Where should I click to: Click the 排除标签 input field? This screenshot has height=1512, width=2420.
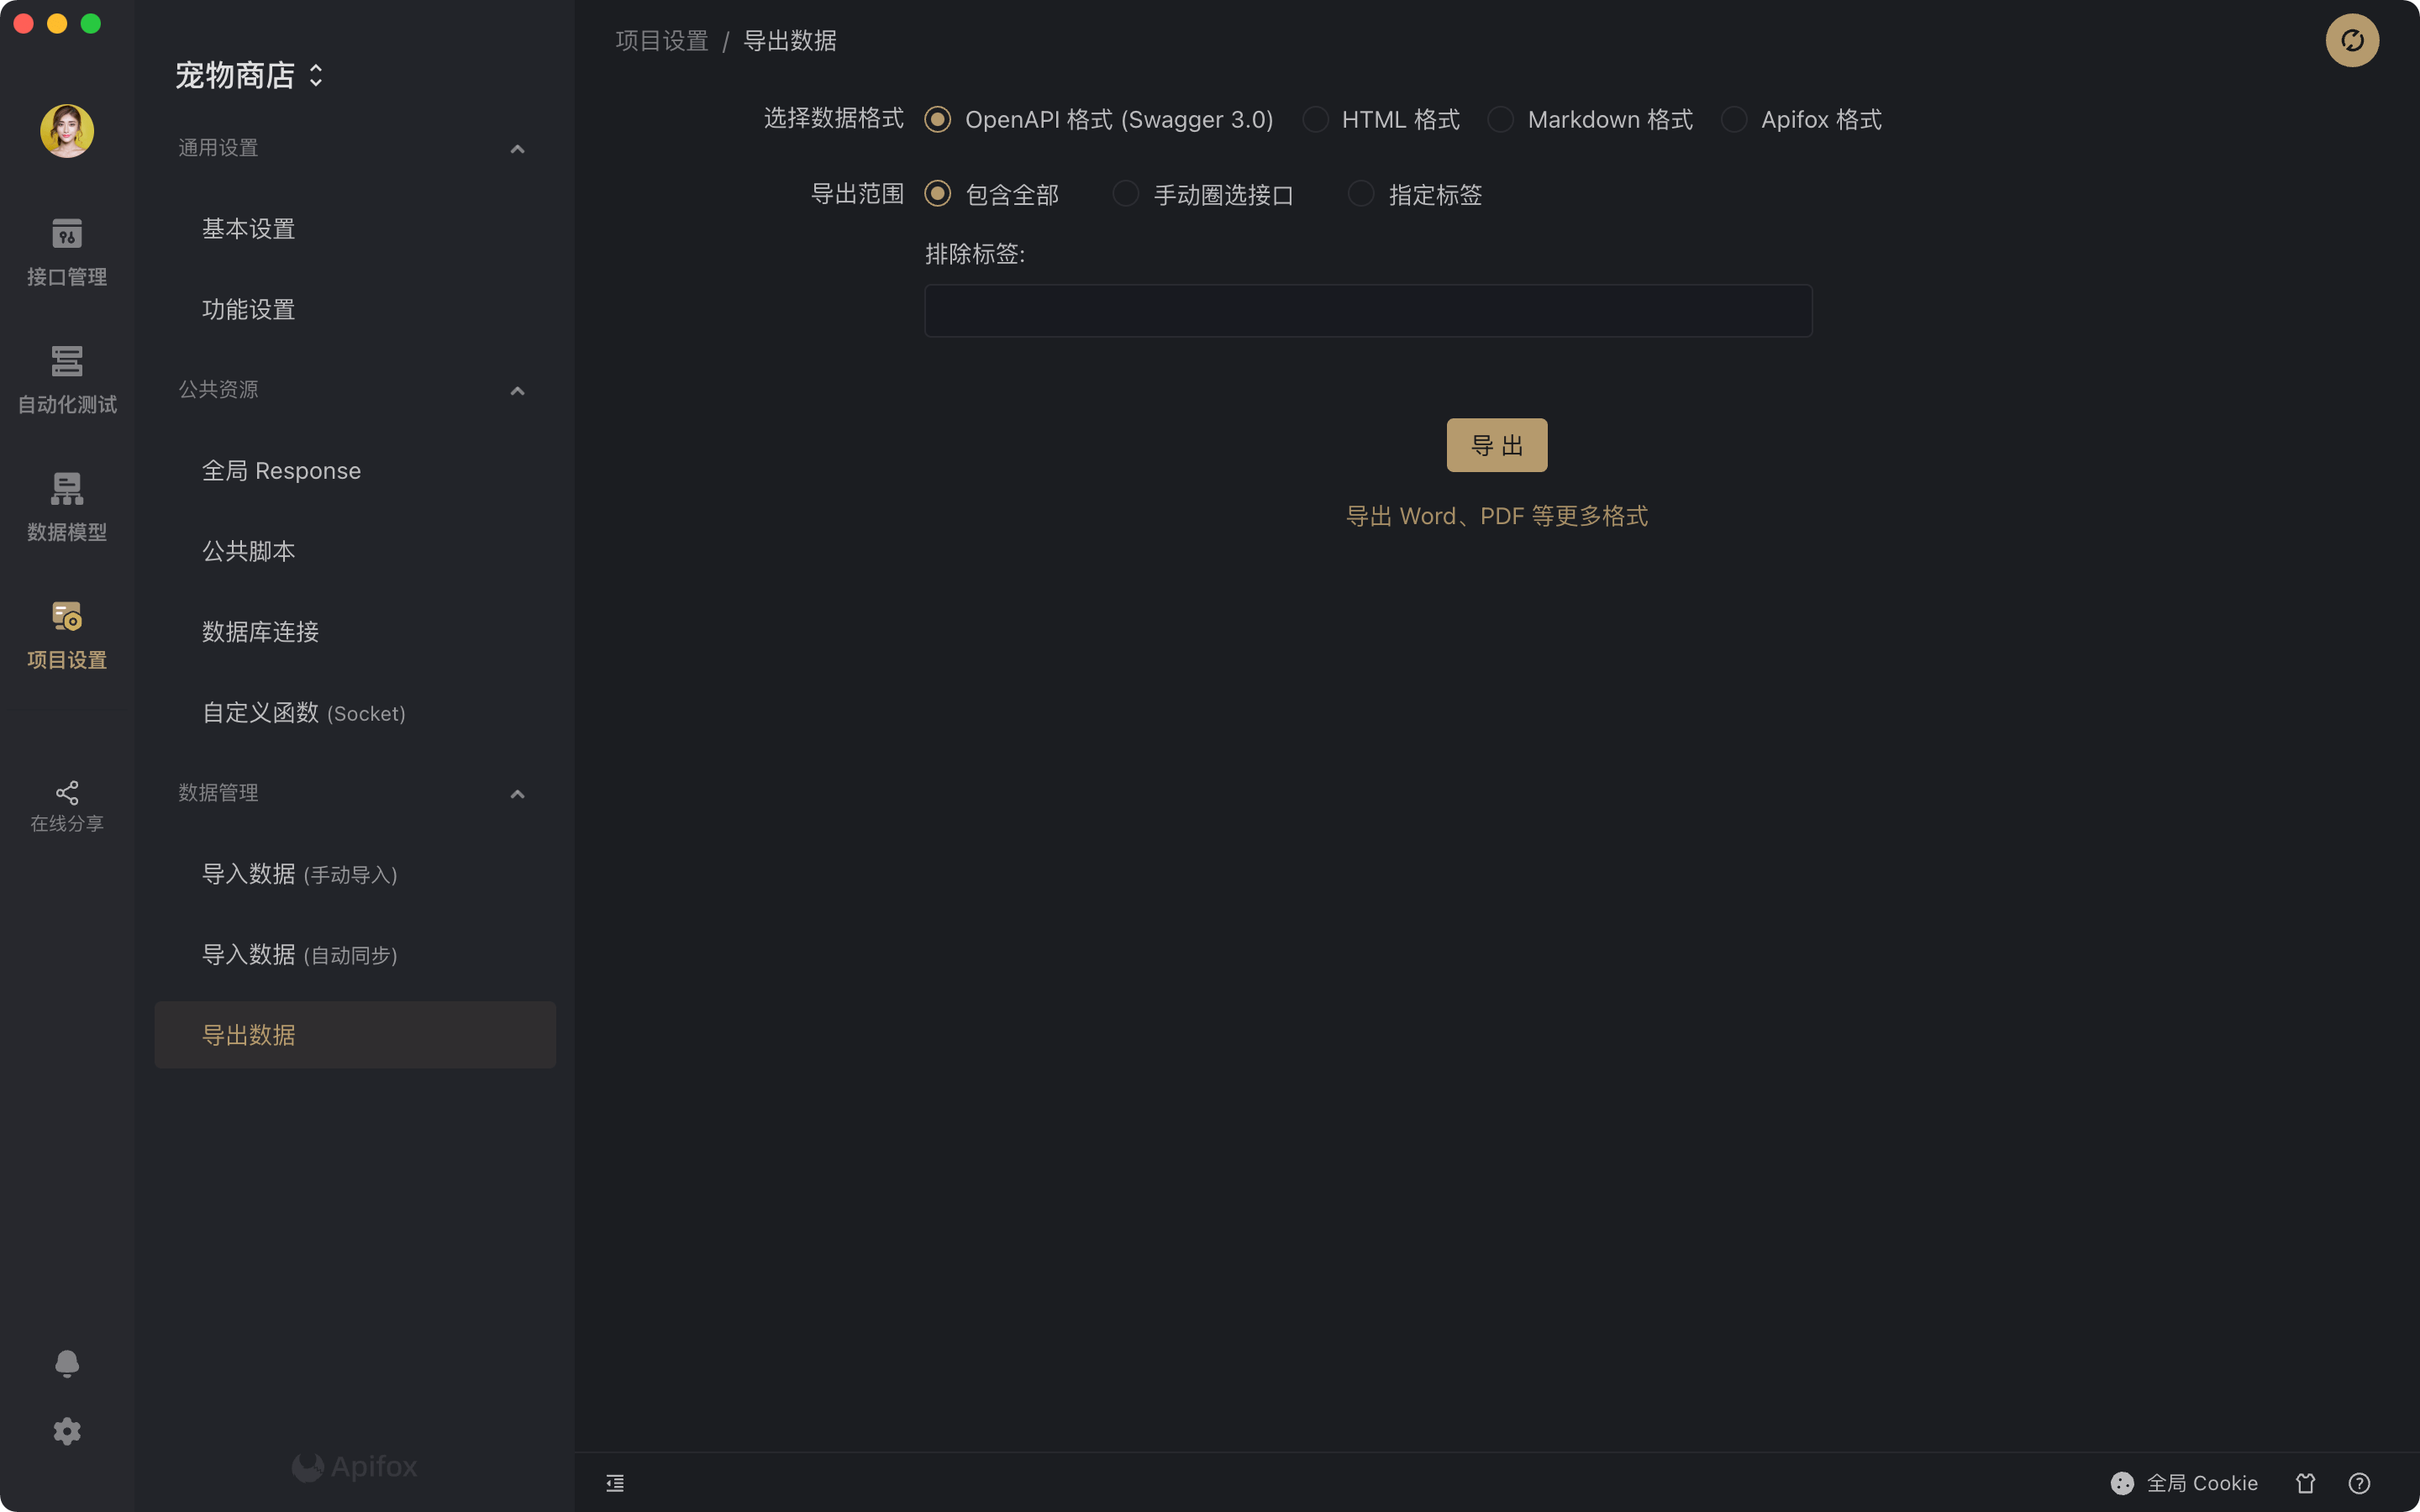click(1367, 311)
